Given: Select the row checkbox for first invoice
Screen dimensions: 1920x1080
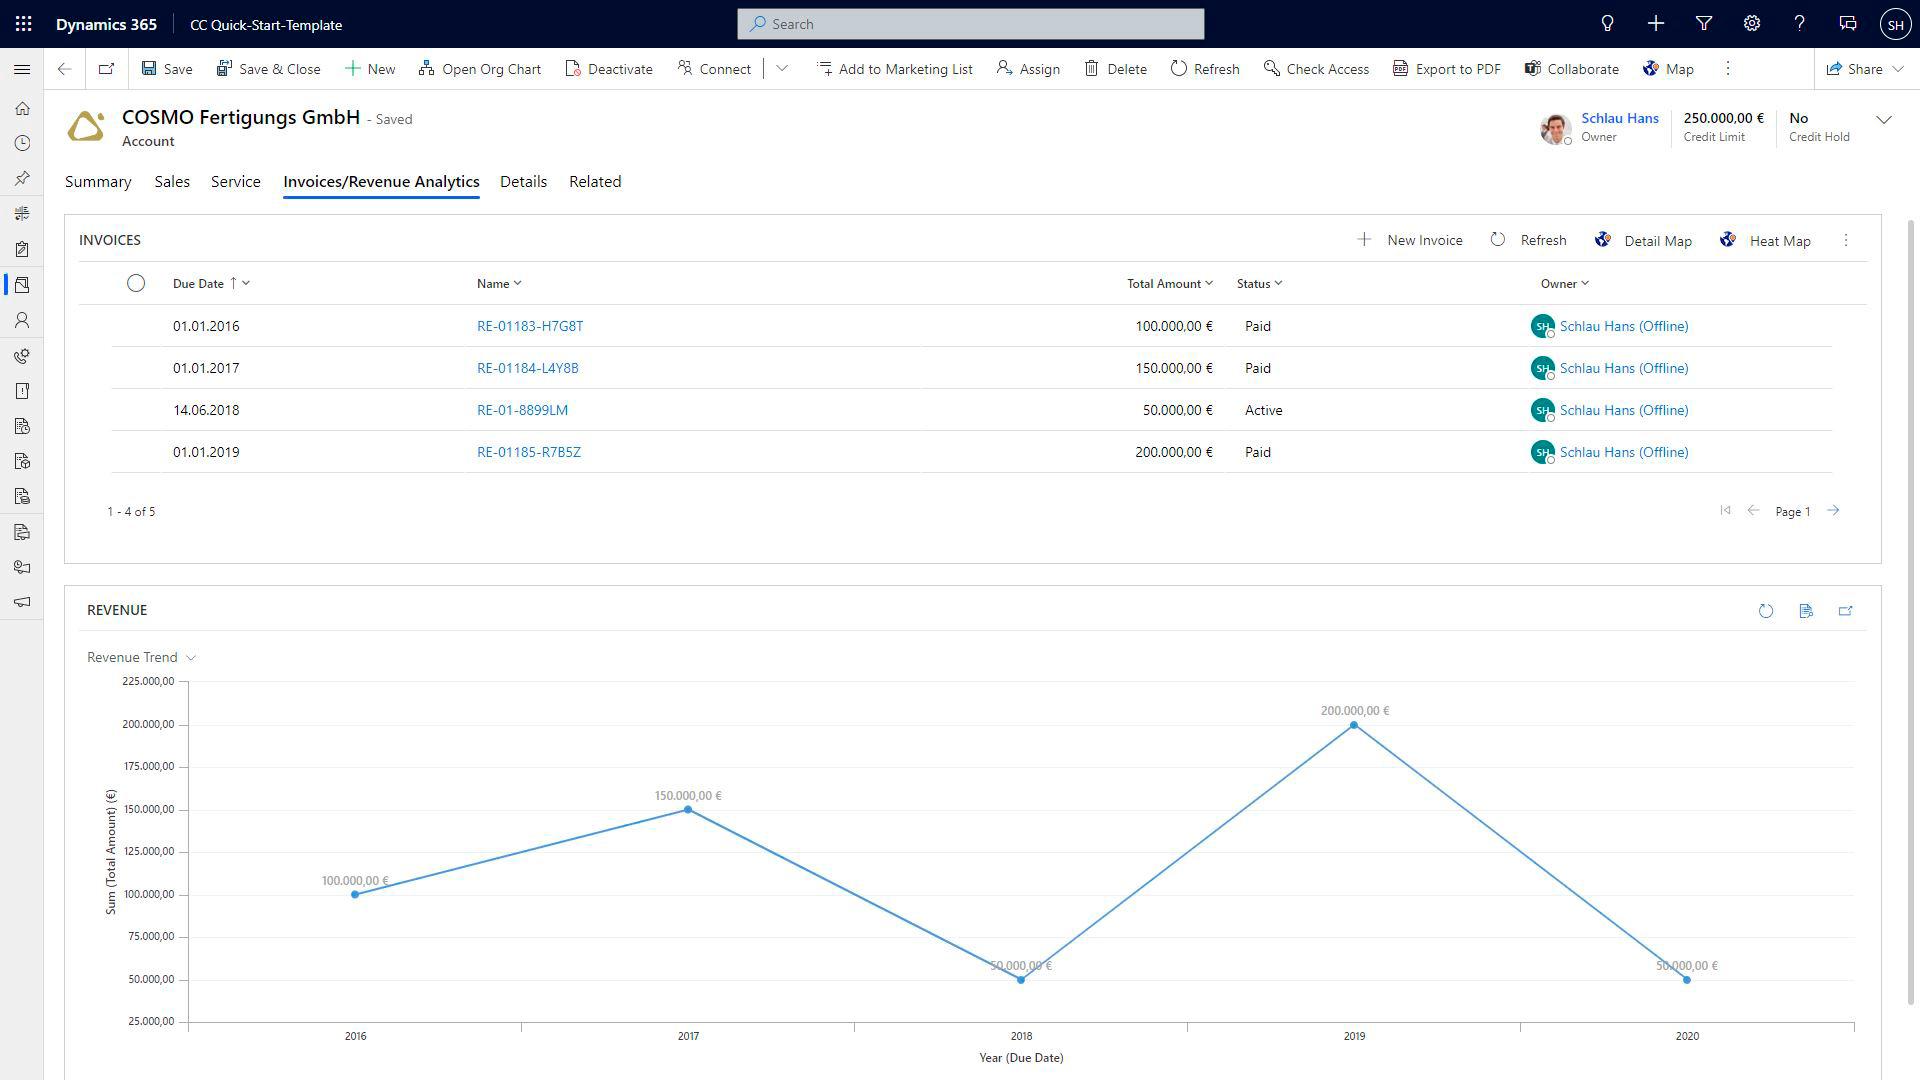Looking at the screenshot, I should [x=136, y=326].
